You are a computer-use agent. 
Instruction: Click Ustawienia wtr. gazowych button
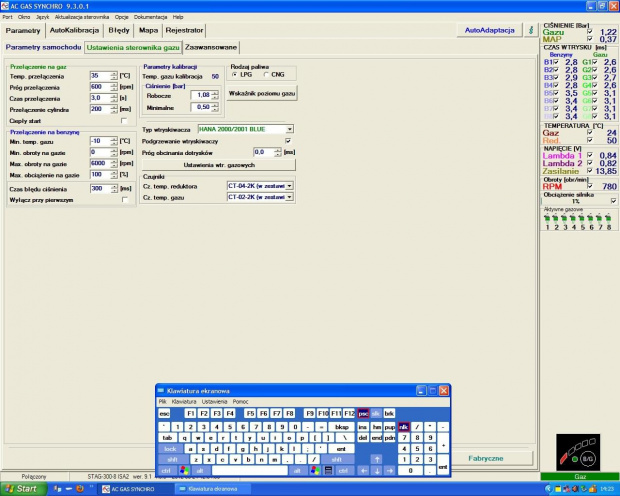pos(219,164)
